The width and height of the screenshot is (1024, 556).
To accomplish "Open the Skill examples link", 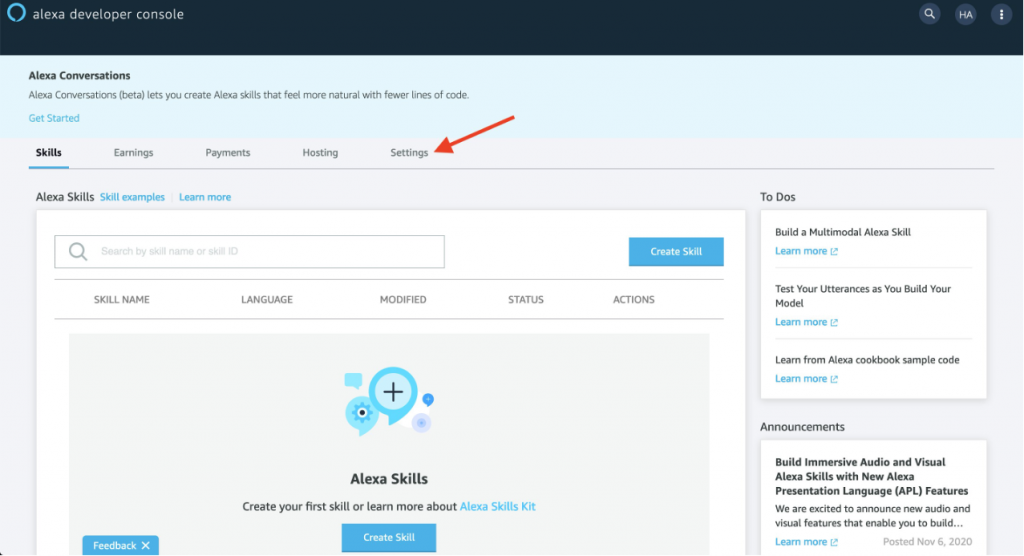I will (132, 197).
